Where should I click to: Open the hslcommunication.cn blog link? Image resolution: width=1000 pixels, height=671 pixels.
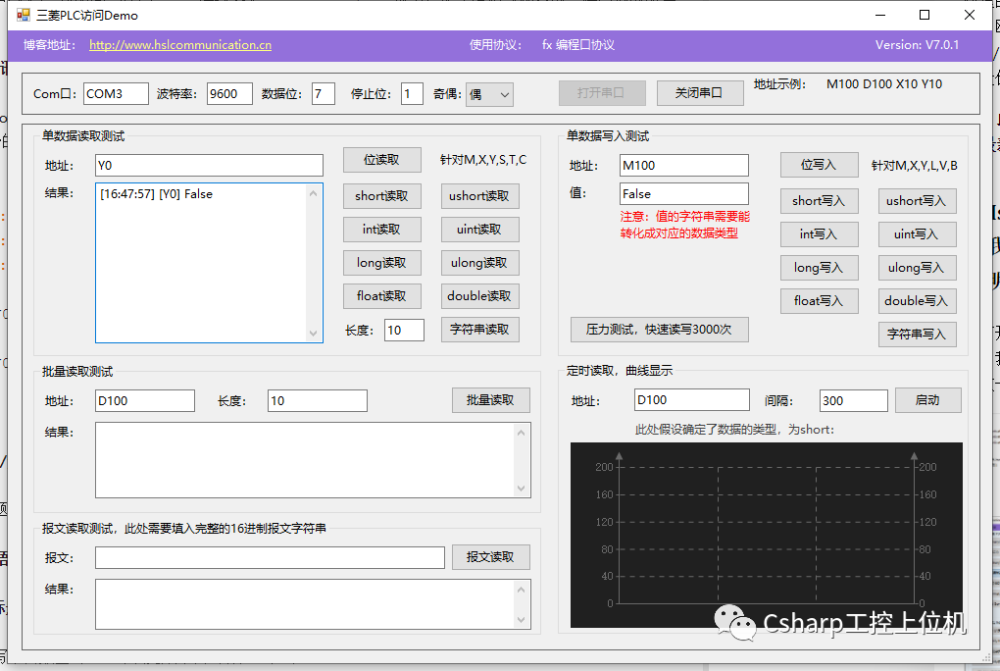coord(180,45)
